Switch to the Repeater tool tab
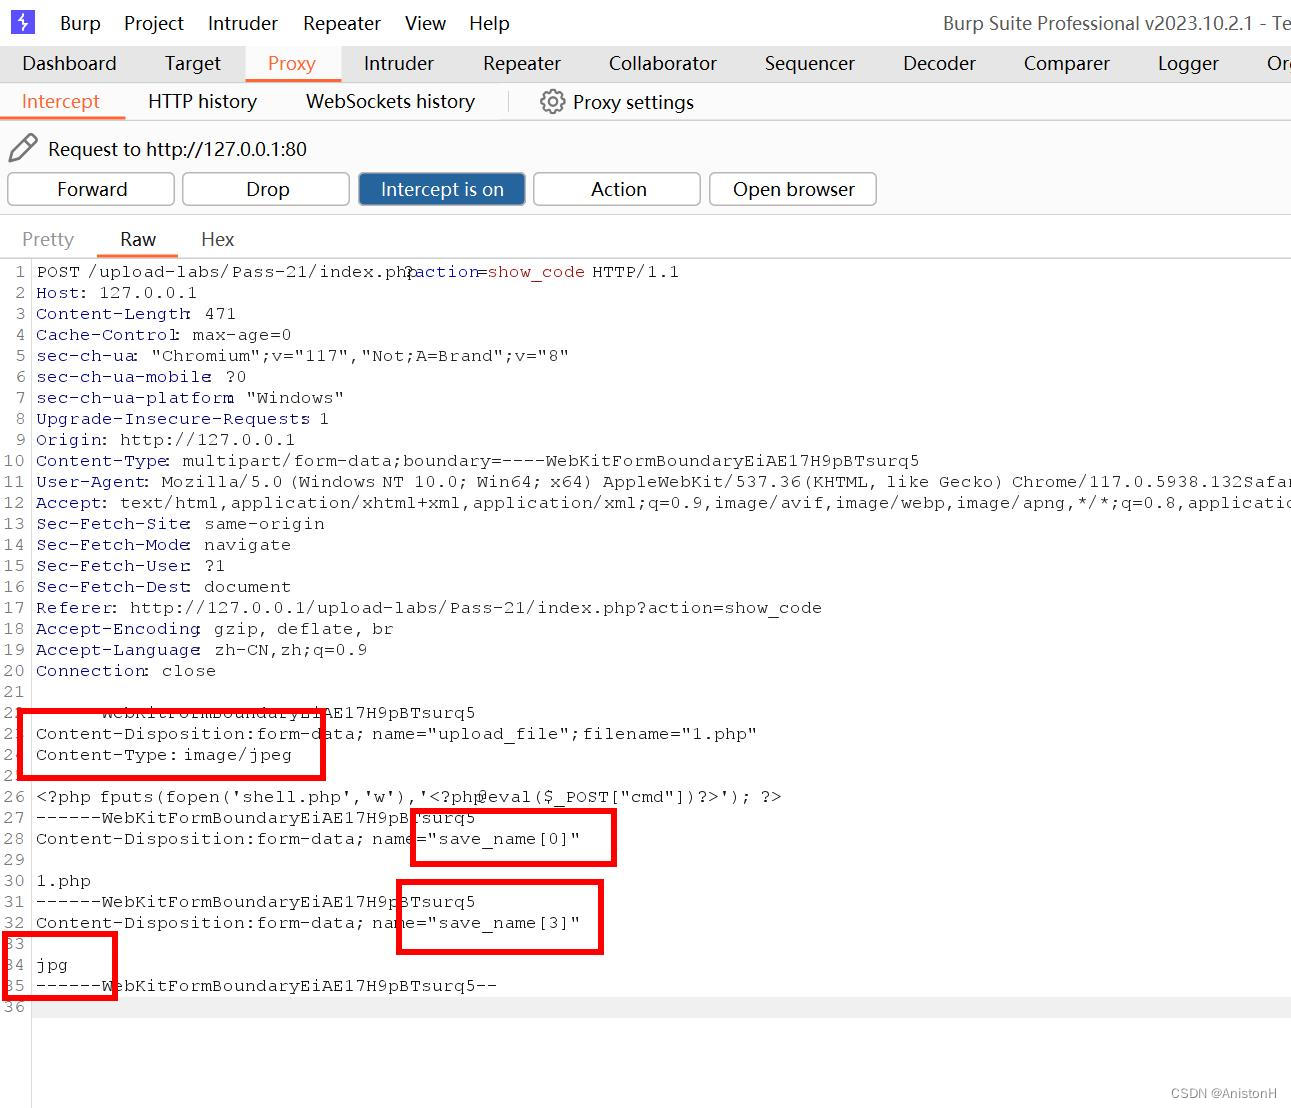1291x1108 pixels. click(x=522, y=63)
